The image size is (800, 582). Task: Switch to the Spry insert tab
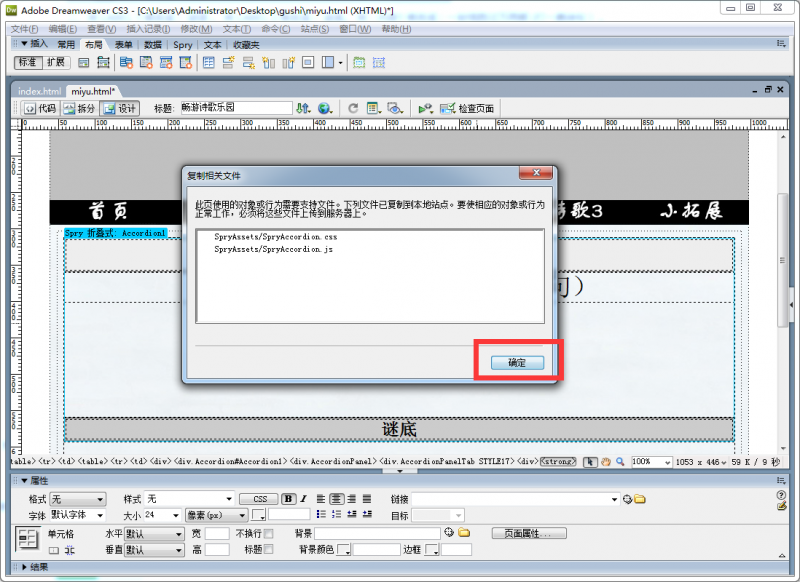pyautogui.click(x=183, y=45)
